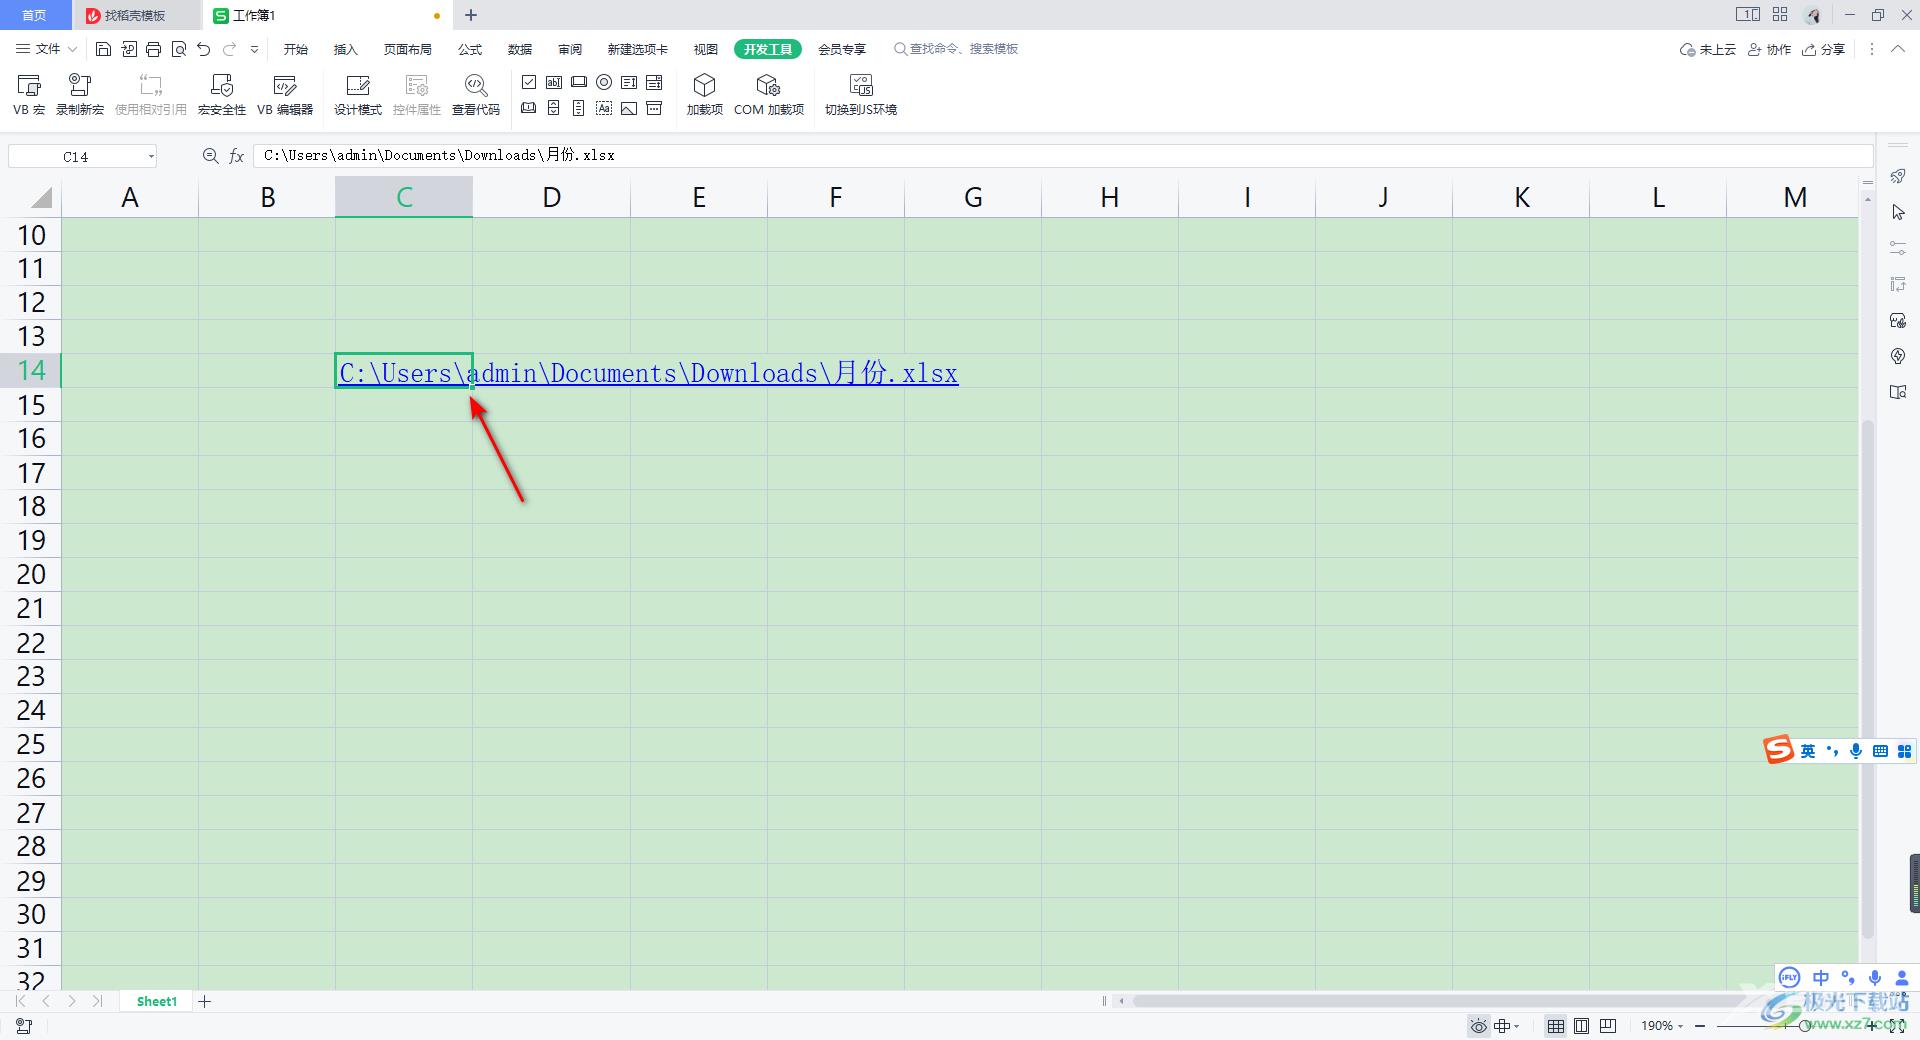Insert a combo box control

[654, 82]
